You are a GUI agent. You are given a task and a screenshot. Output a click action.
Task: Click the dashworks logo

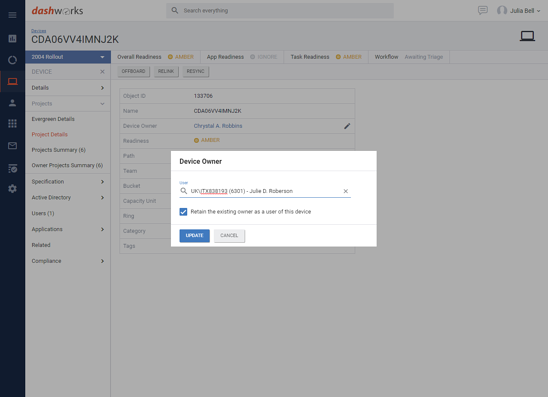[57, 11]
